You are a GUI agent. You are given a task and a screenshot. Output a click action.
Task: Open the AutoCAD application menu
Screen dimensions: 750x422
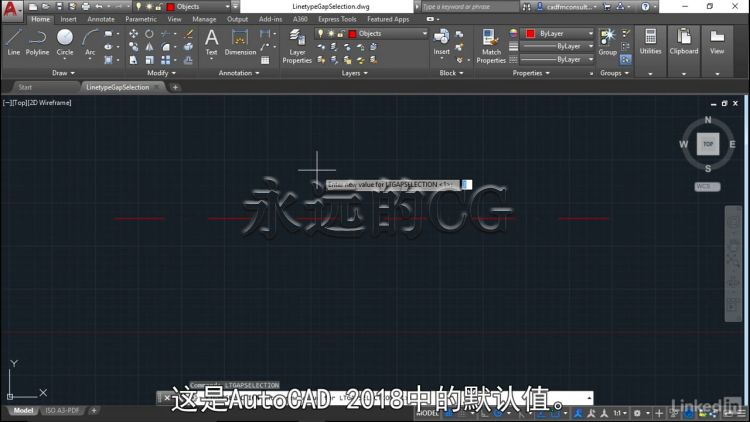point(11,10)
